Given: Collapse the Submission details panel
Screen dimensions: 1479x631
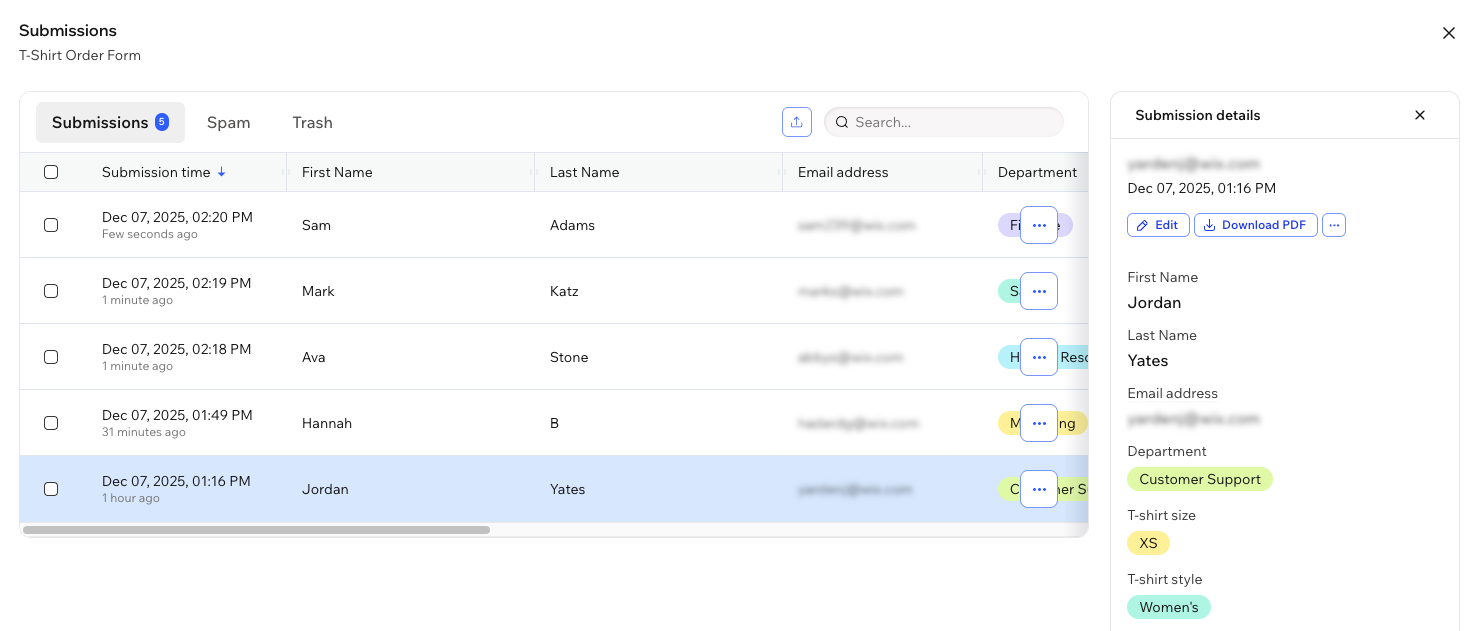Looking at the screenshot, I should tap(1420, 115).
